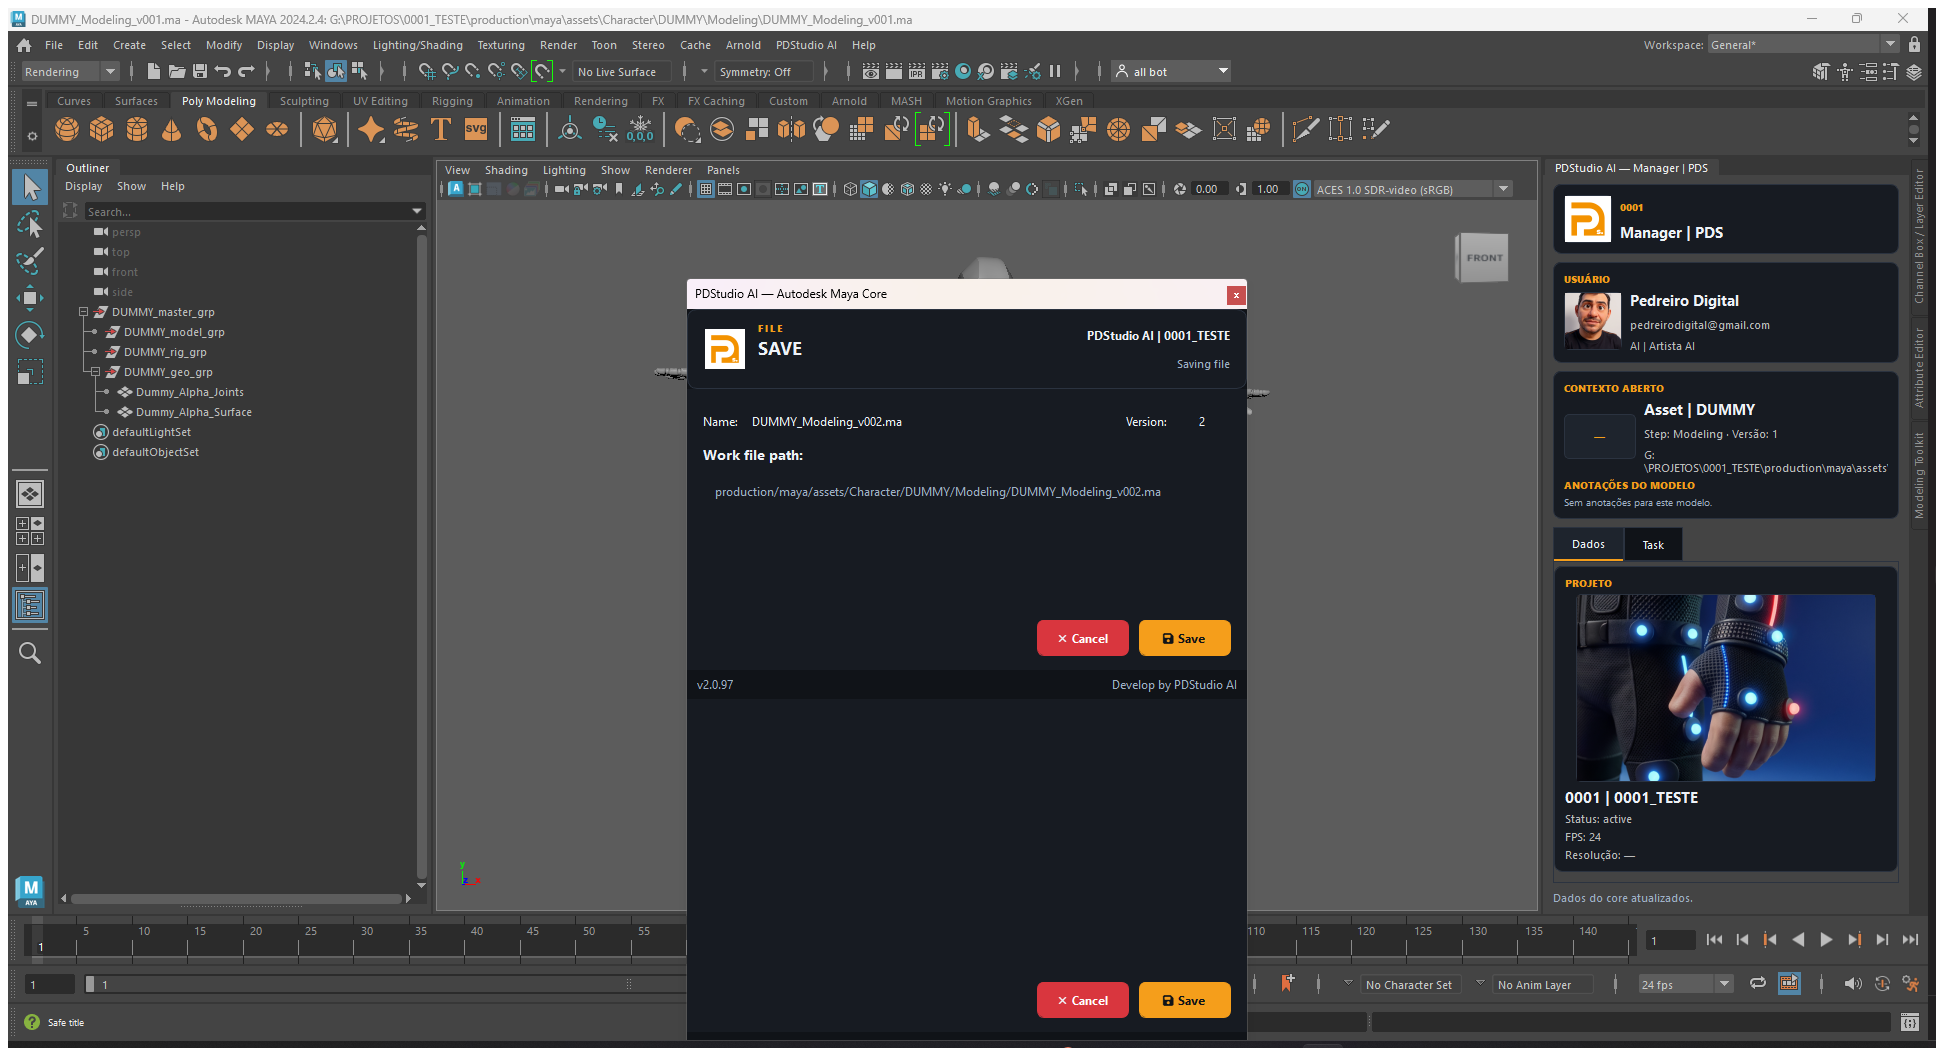Add a polygon cone from the shelf
The height and width of the screenshot is (1048, 1936).
(172, 129)
